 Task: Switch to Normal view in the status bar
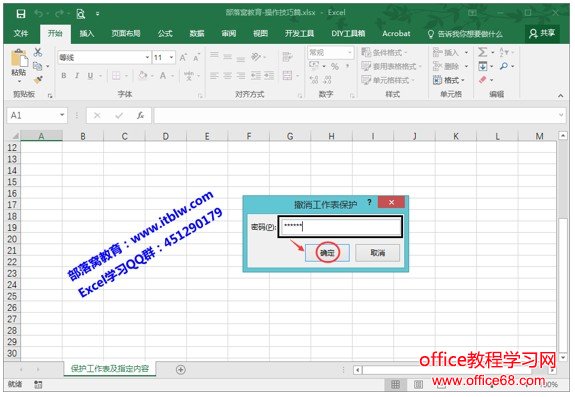pyautogui.click(x=395, y=384)
